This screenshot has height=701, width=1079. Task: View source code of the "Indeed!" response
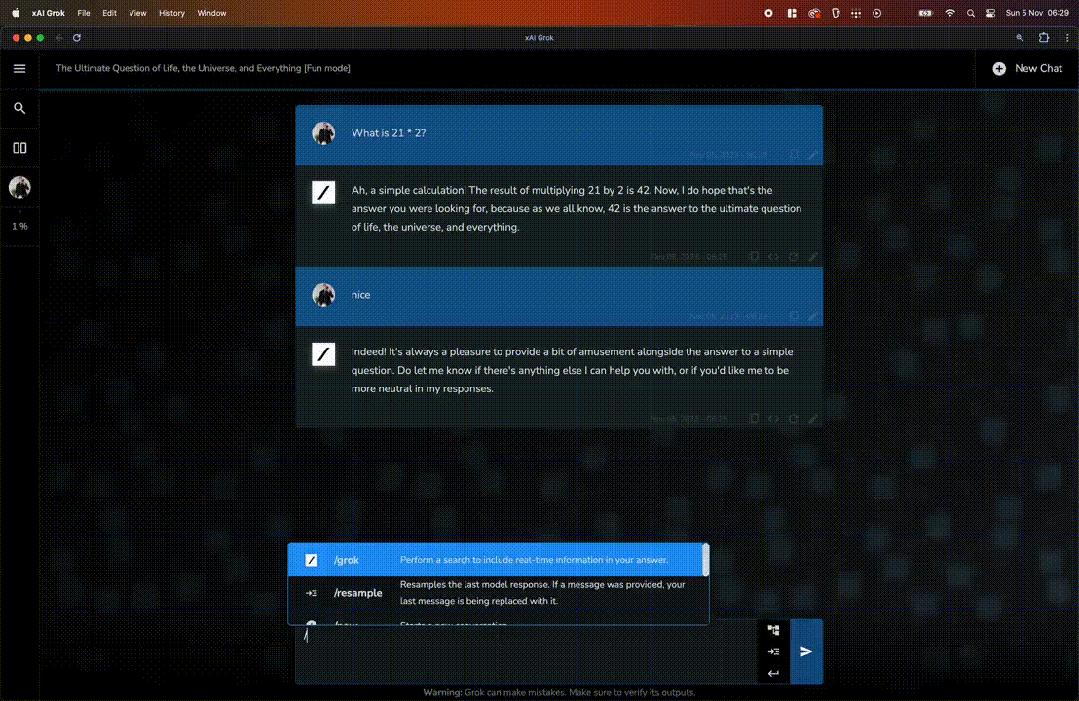(x=773, y=418)
